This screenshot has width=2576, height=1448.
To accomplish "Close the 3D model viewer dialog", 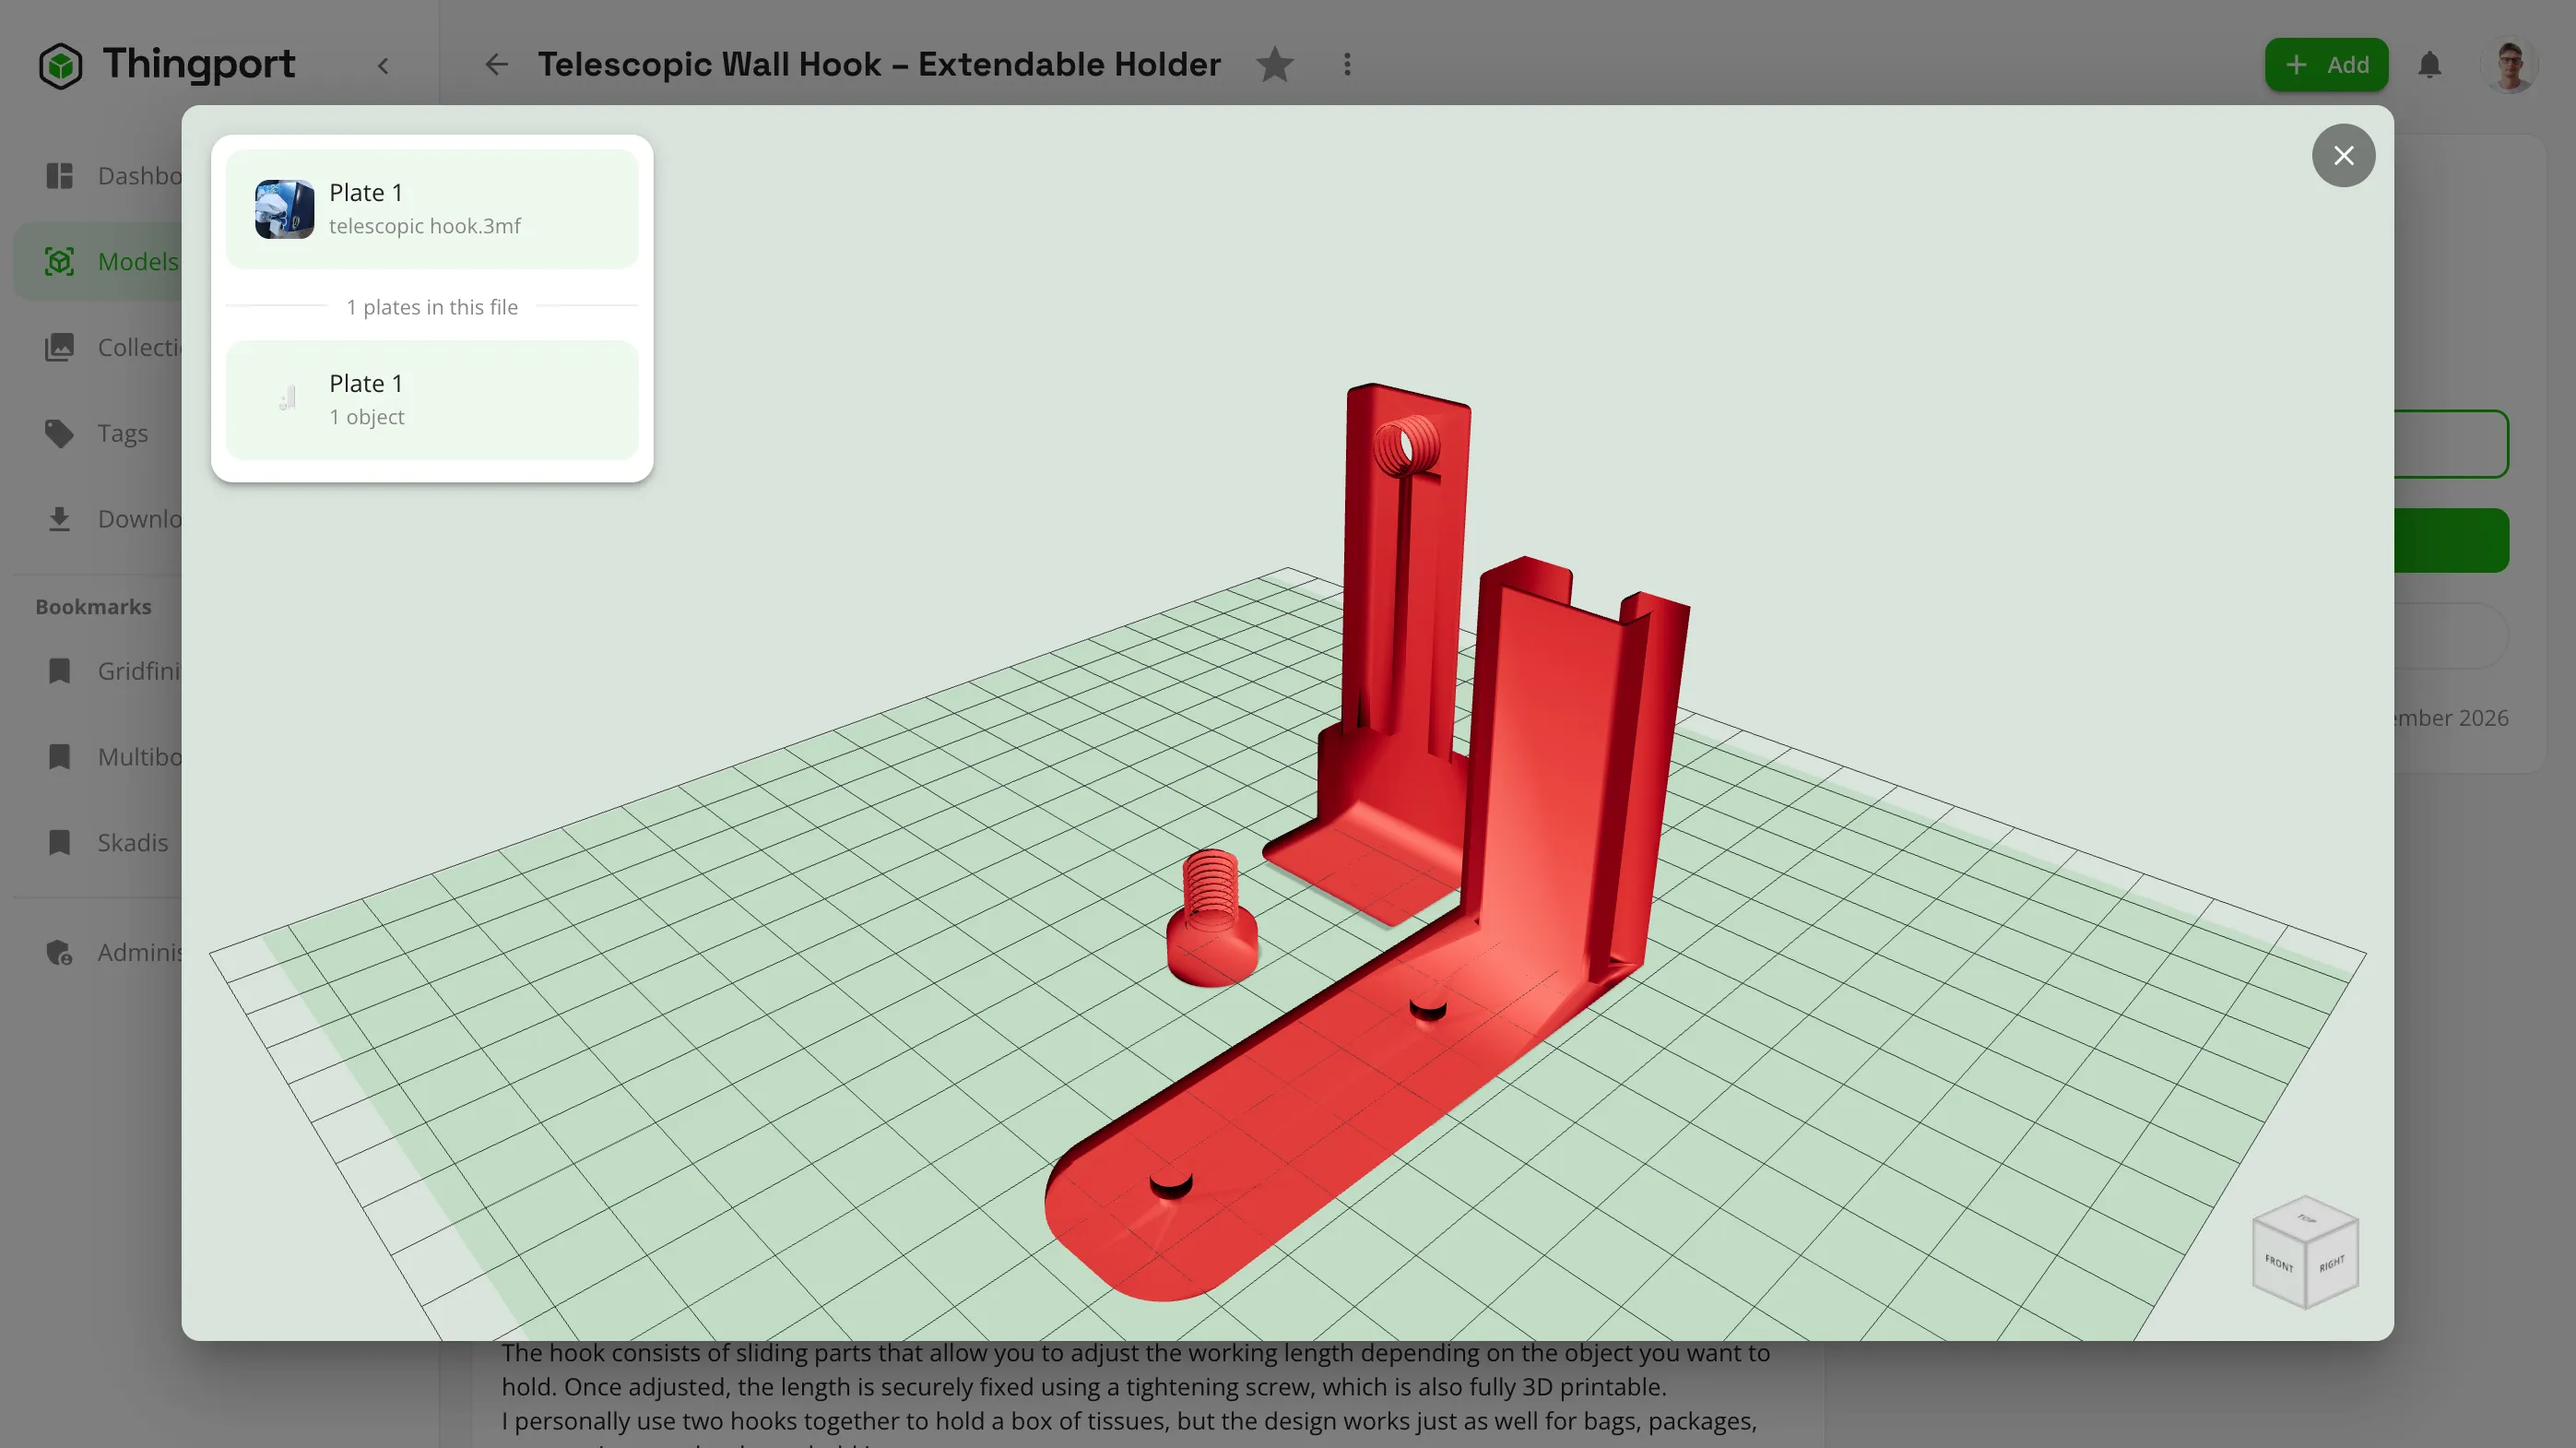I will click(x=2343, y=156).
